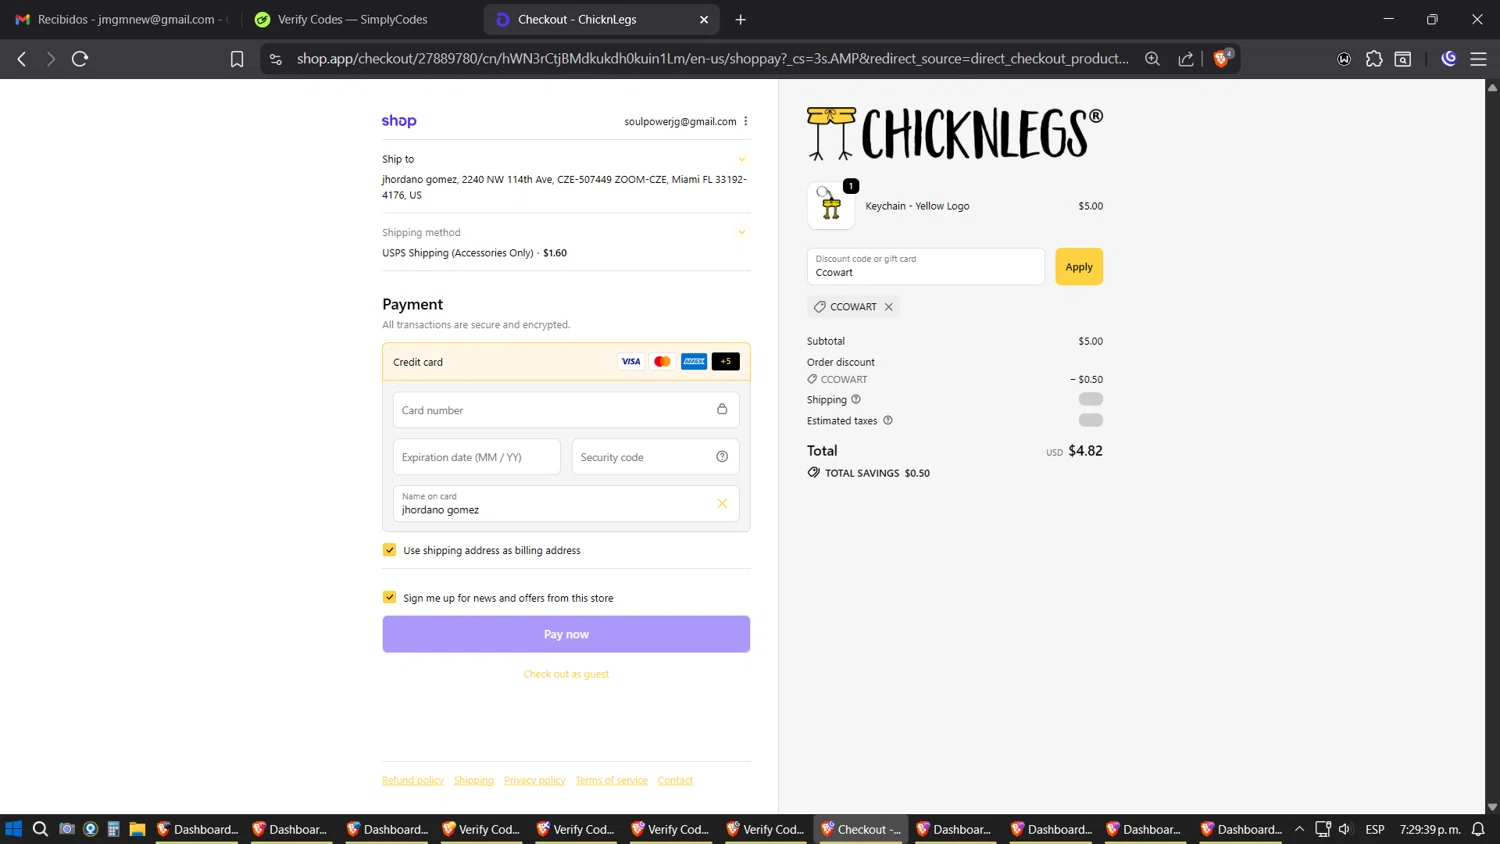Open the Refund policy link
This screenshot has width=1500, height=844.
[413, 780]
